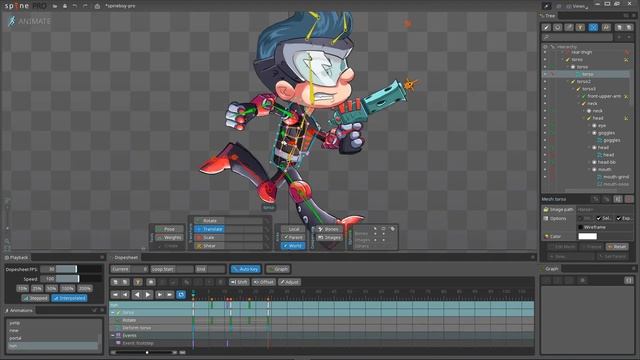Click the save project icon
The width and height of the screenshot is (640, 360).
point(64,6)
